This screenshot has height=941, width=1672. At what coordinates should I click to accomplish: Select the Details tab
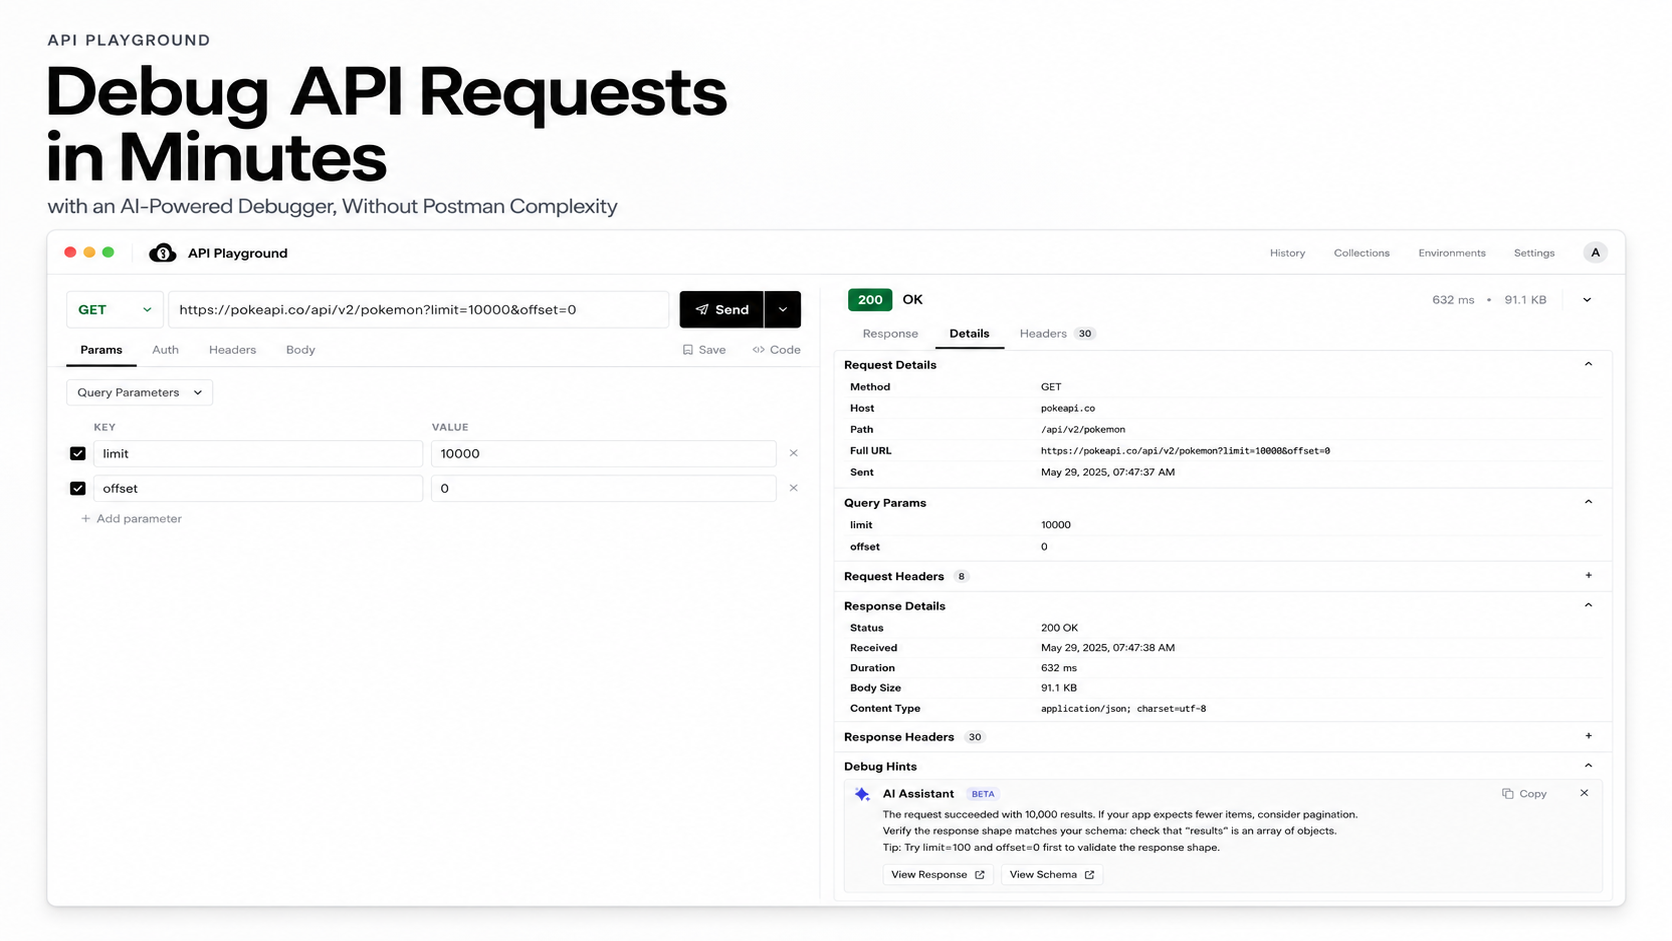pos(969,334)
